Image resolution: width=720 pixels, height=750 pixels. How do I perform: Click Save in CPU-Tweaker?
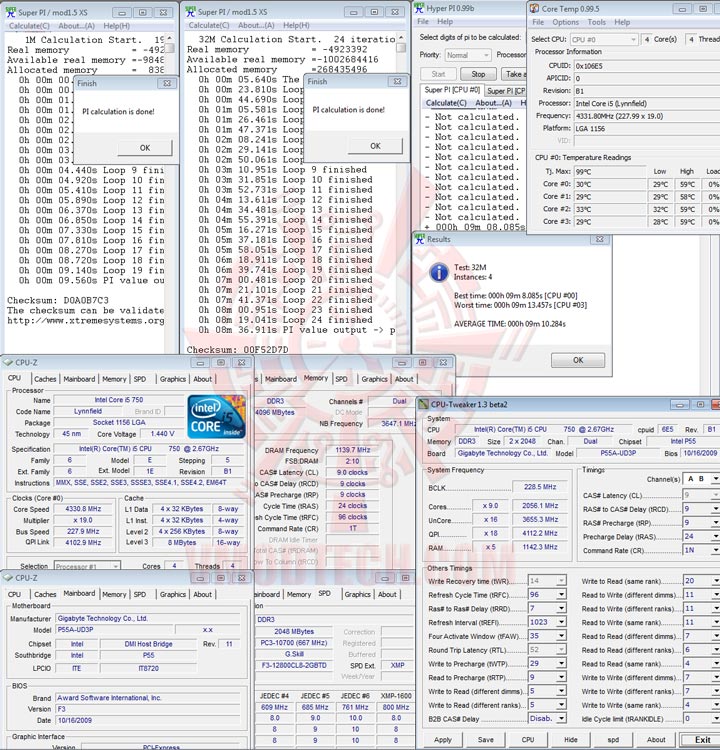[486, 739]
